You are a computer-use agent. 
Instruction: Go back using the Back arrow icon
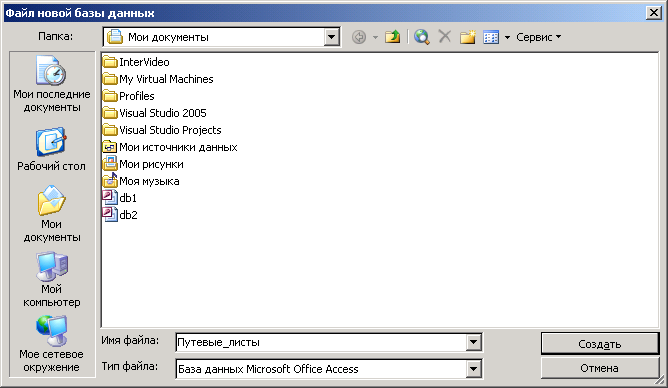coord(359,37)
